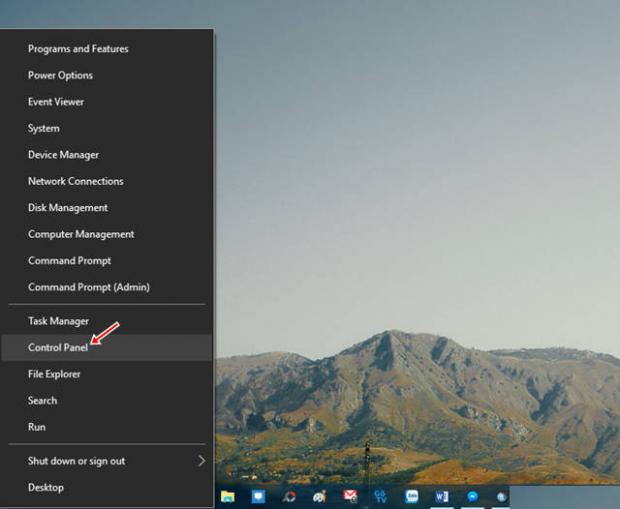The width and height of the screenshot is (620, 509).
Task: Show the Desktop via menu entry
Action: click(46, 487)
